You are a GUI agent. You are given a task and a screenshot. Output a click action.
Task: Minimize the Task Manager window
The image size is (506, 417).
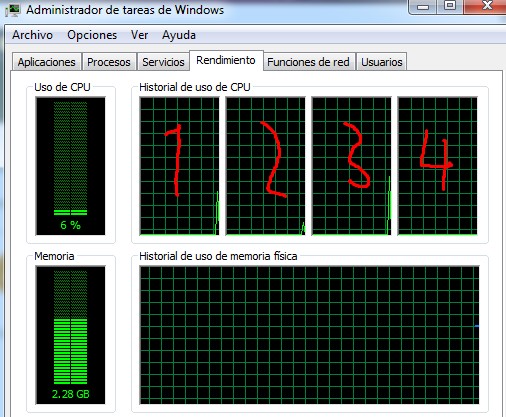coord(423,7)
